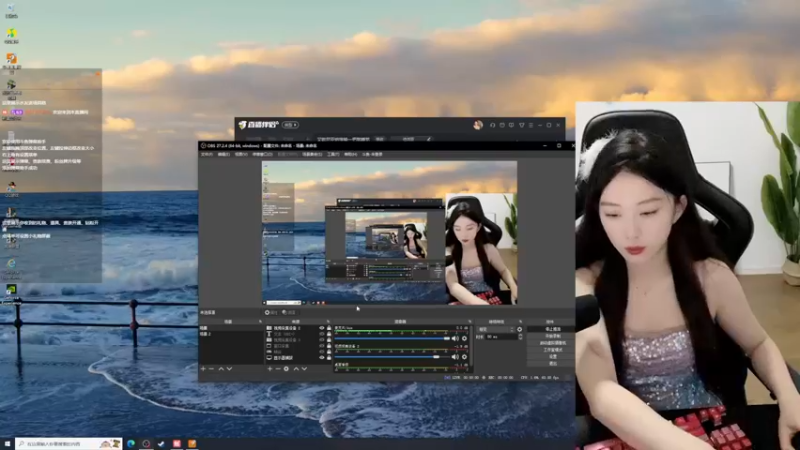Click 退出 button in Controls
Screen dimensions: 800x450
pyautogui.click(x=551, y=363)
